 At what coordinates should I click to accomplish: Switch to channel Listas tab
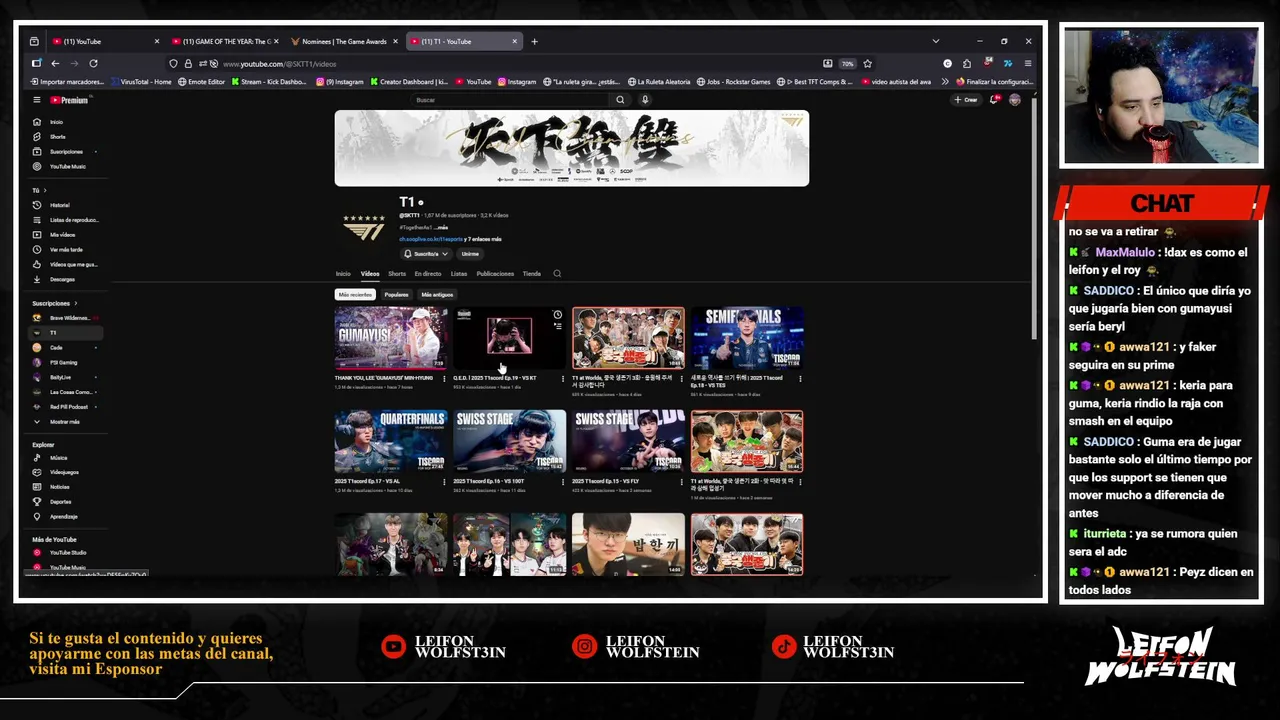click(x=459, y=274)
